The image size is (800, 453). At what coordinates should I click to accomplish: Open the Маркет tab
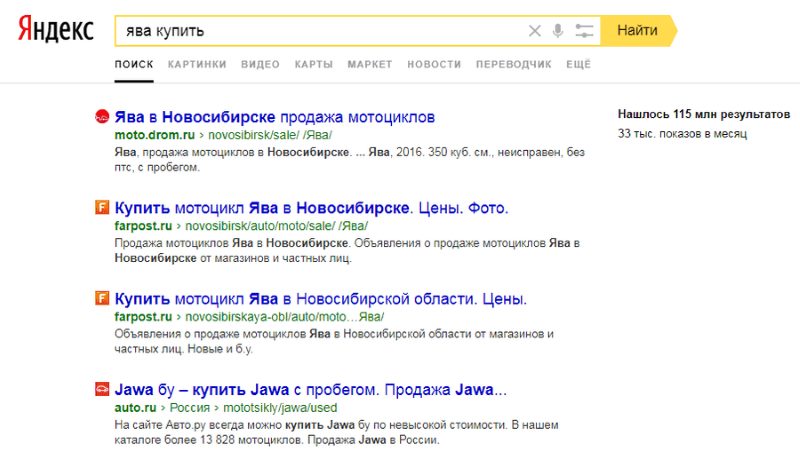click(370, 64)
